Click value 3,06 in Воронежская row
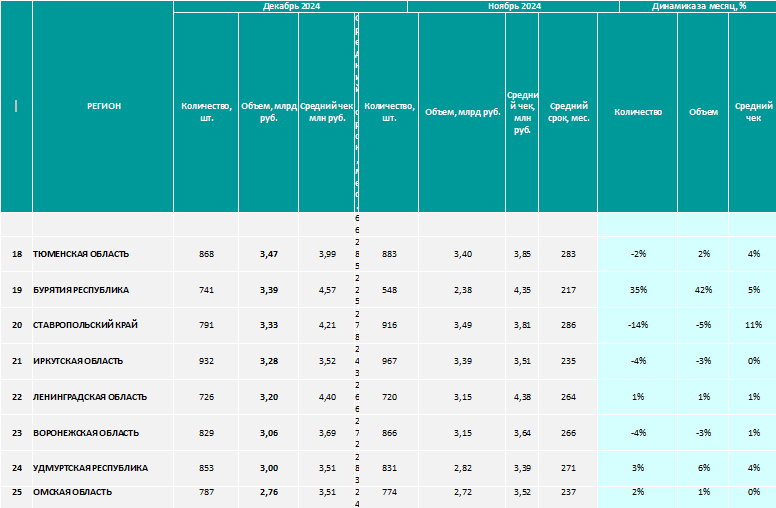This screenshot has width=776, height=508. [269, 433]
